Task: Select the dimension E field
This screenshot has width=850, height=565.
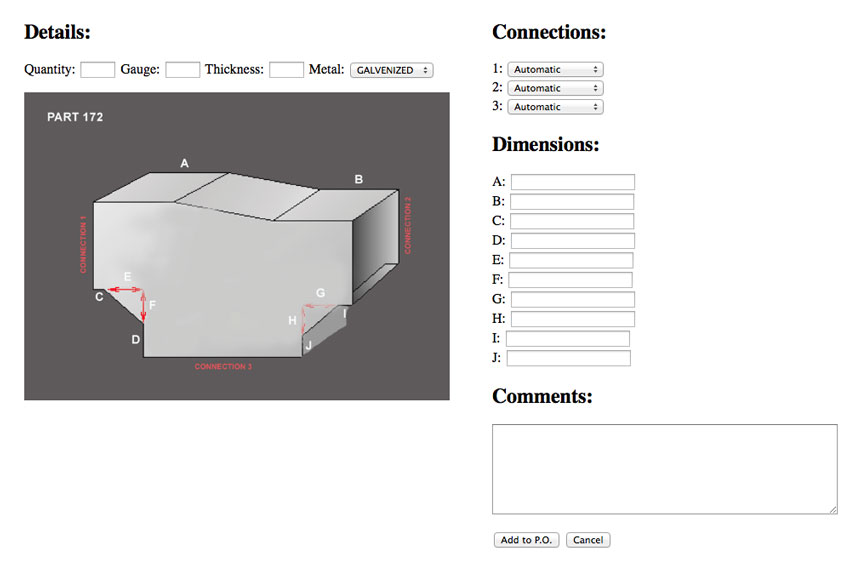Action: 571,260
